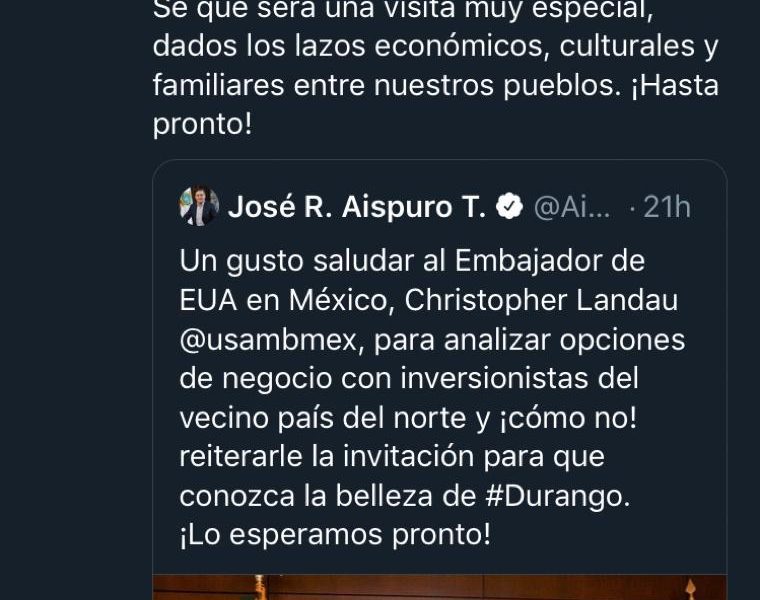Open the #Durango hashtag
Viewport: 760px width, 600px height.
pyautogui.click(x=557, y=496)
